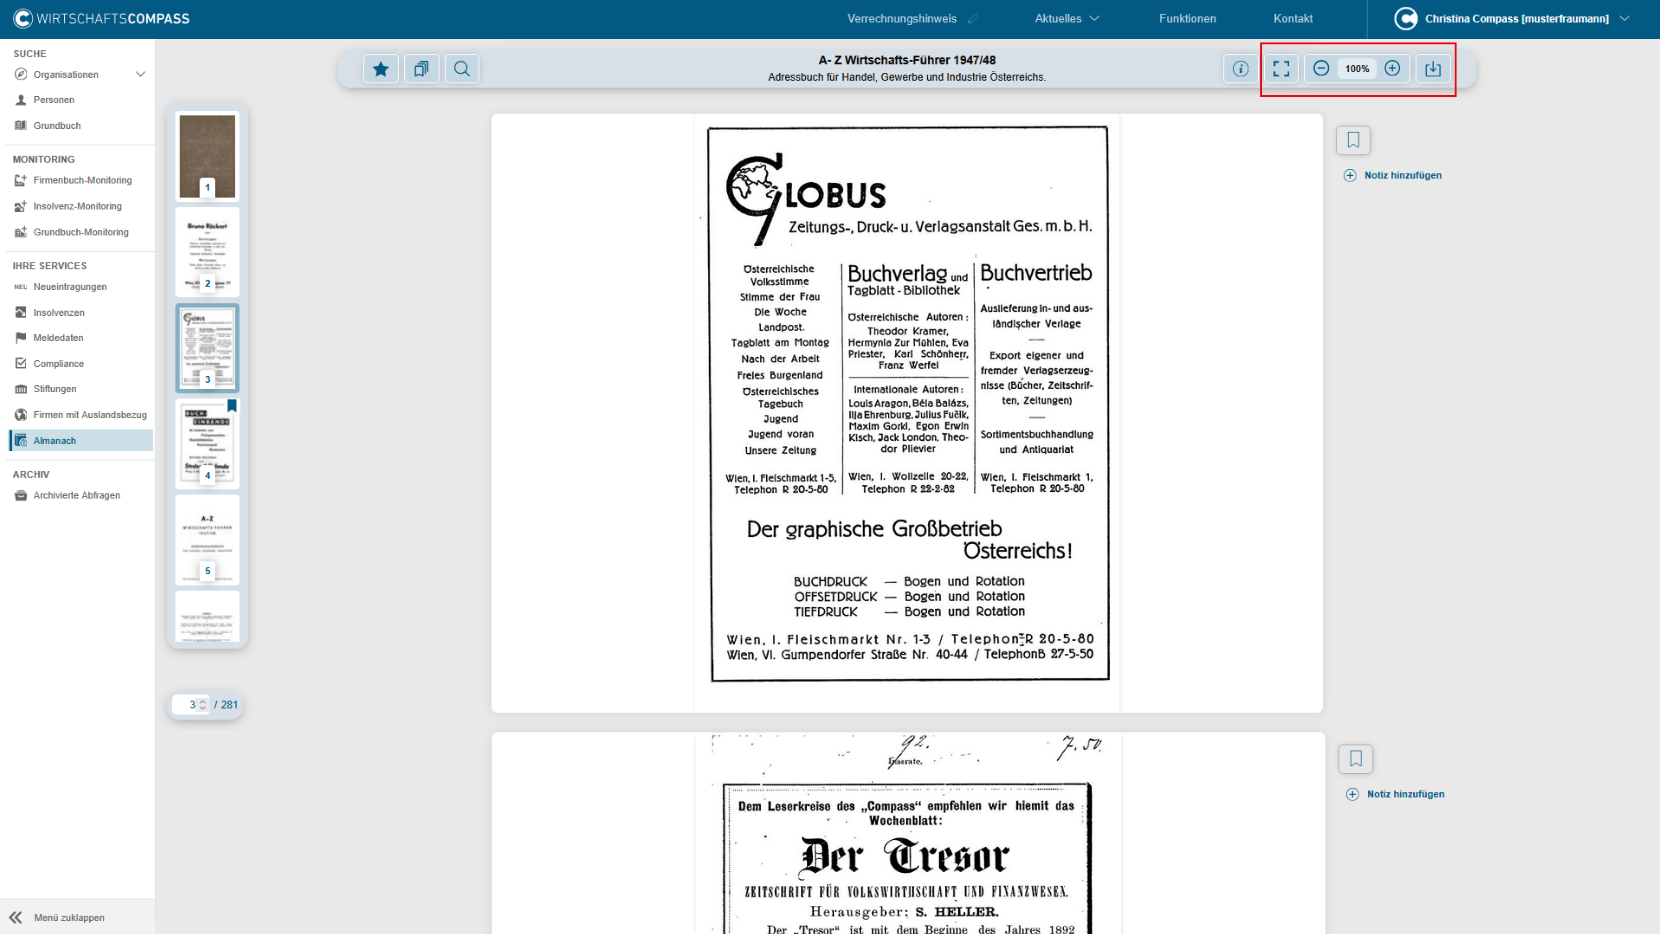Open Meldedaten service
The image size is (1660, 934).
[58, 338]
